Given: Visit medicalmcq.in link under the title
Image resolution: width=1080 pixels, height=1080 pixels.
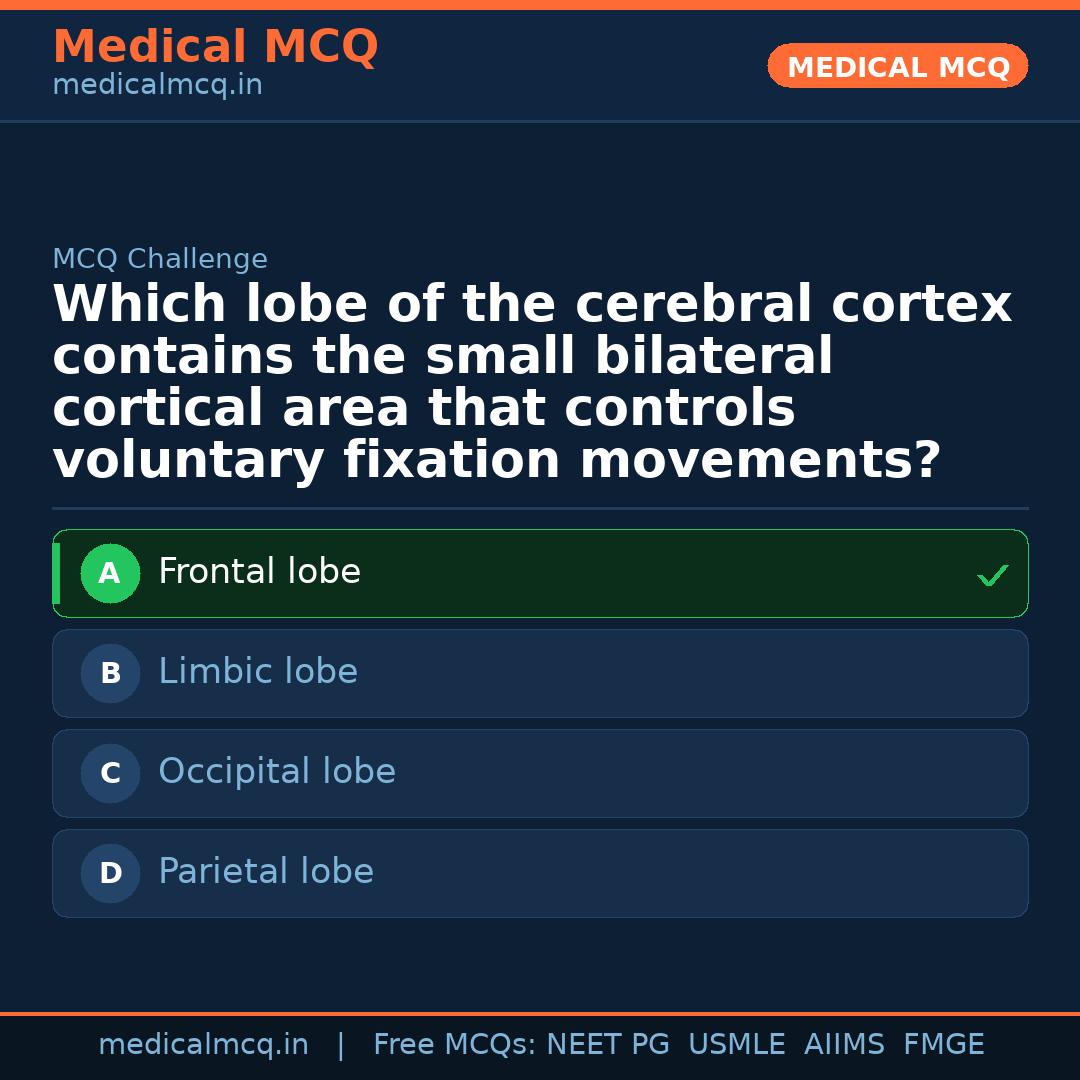Looking at the screenshot, I should [157, 86].
